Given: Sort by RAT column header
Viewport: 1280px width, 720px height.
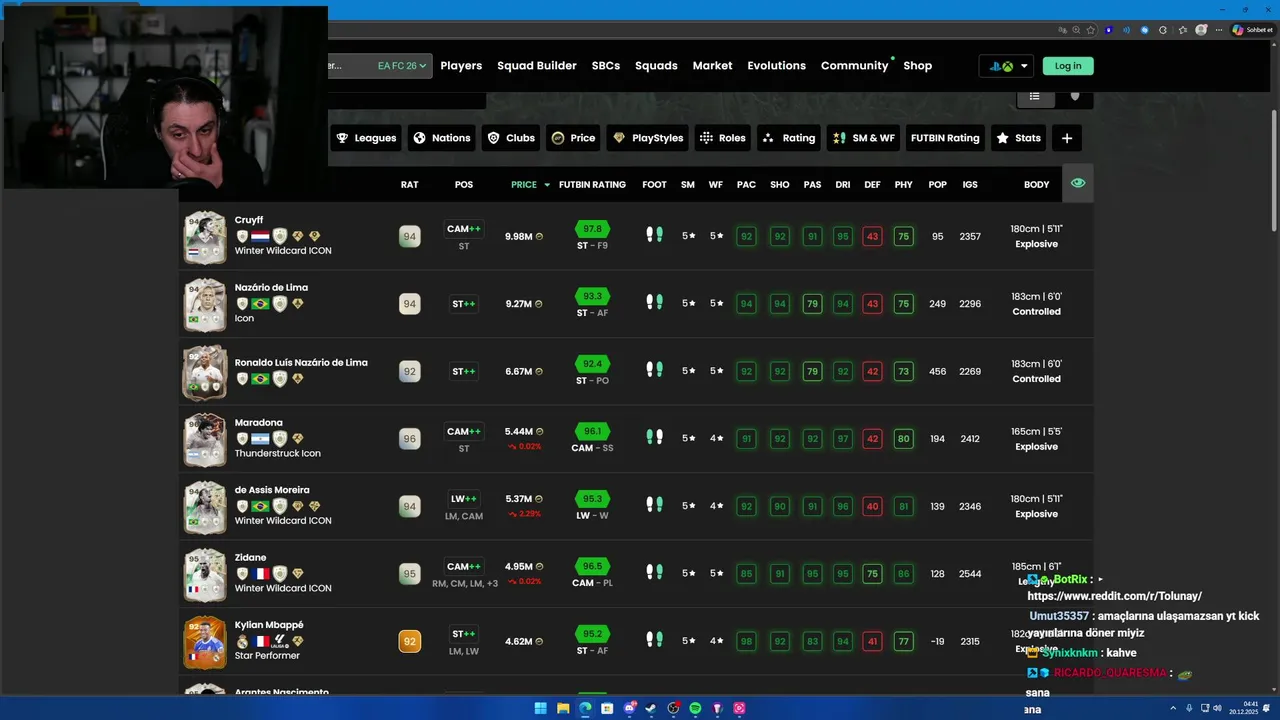Looking at the screenshot, I should point(409,185).
